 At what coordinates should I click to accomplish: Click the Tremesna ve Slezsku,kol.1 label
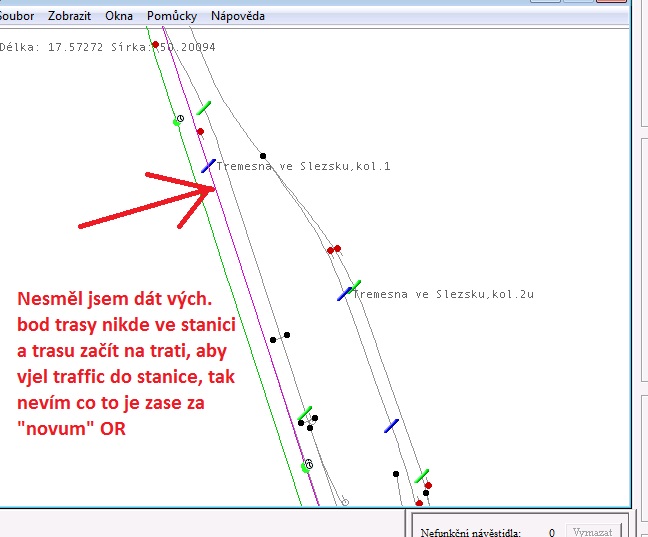(303, 166)
